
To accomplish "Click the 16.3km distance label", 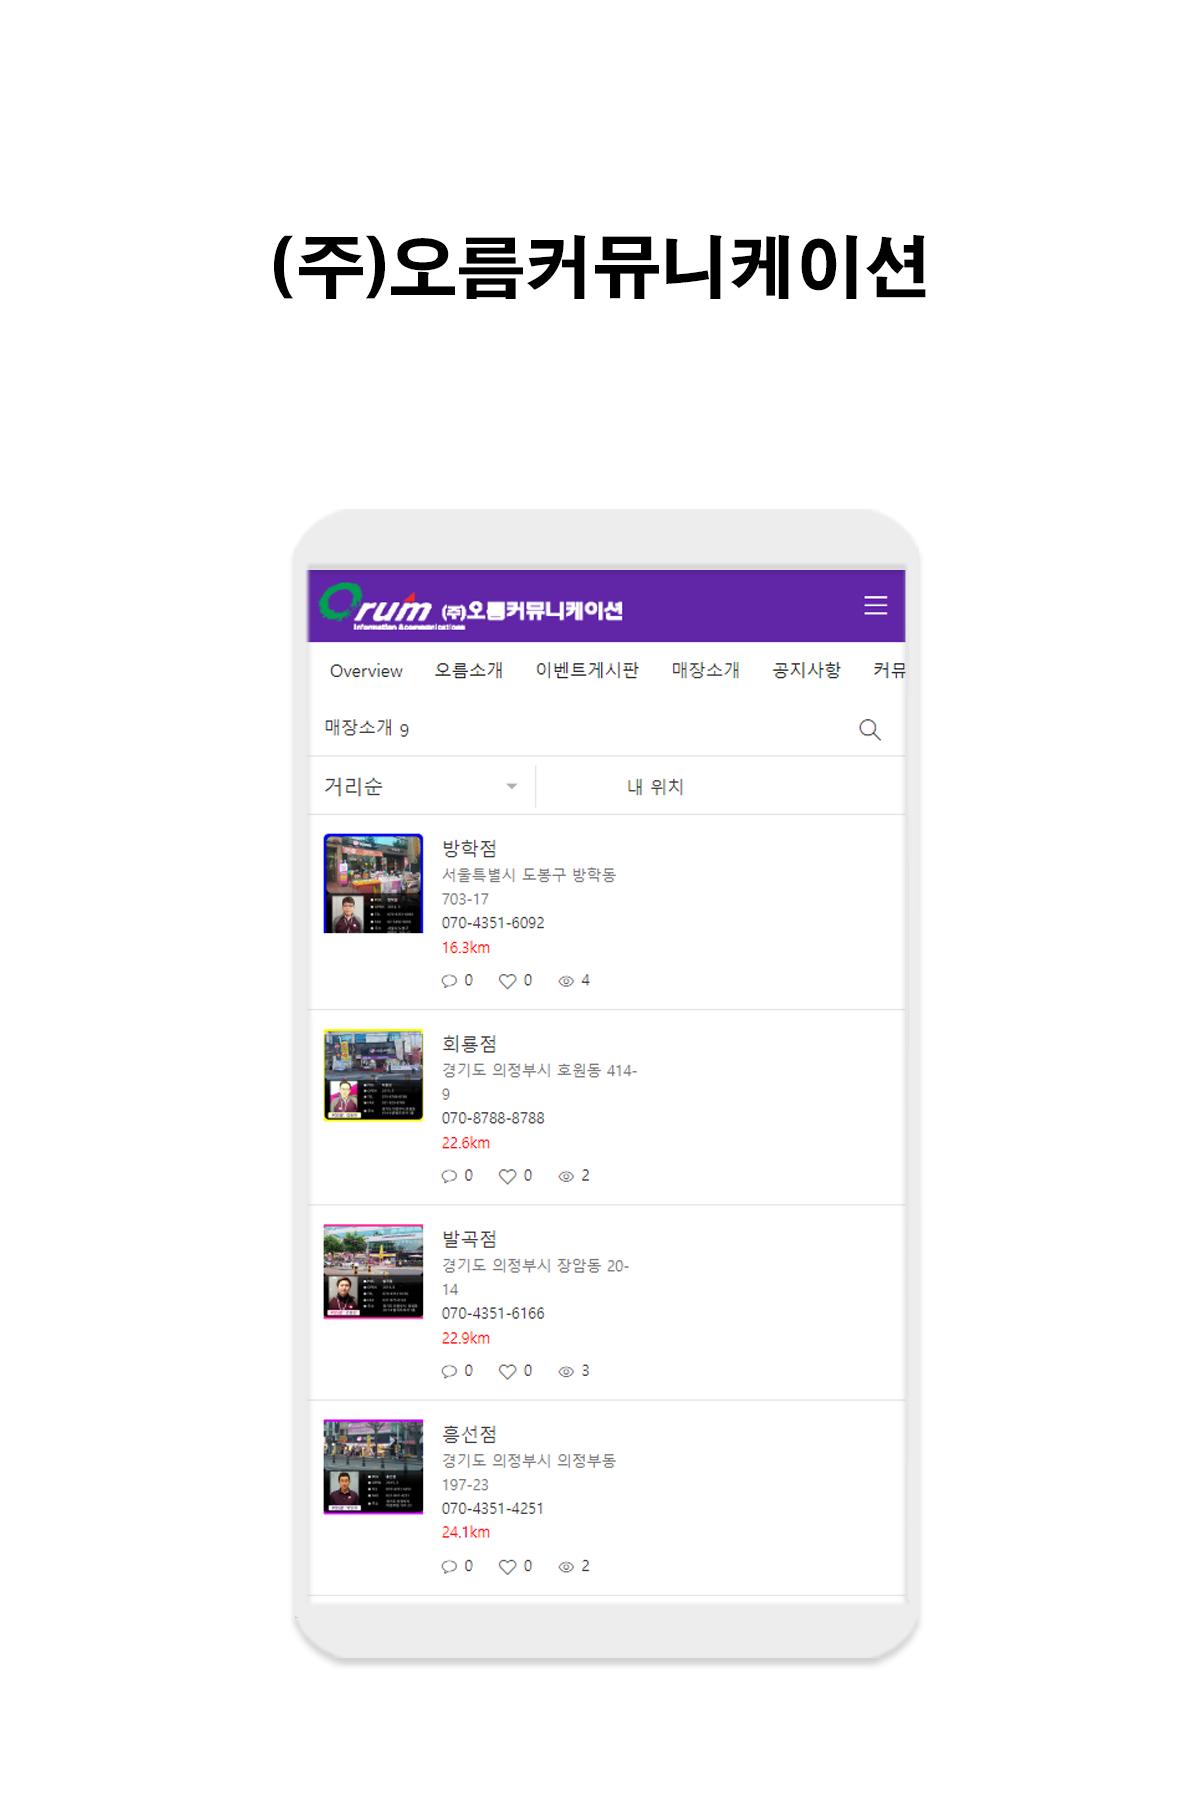I will [x=466, y=947].
